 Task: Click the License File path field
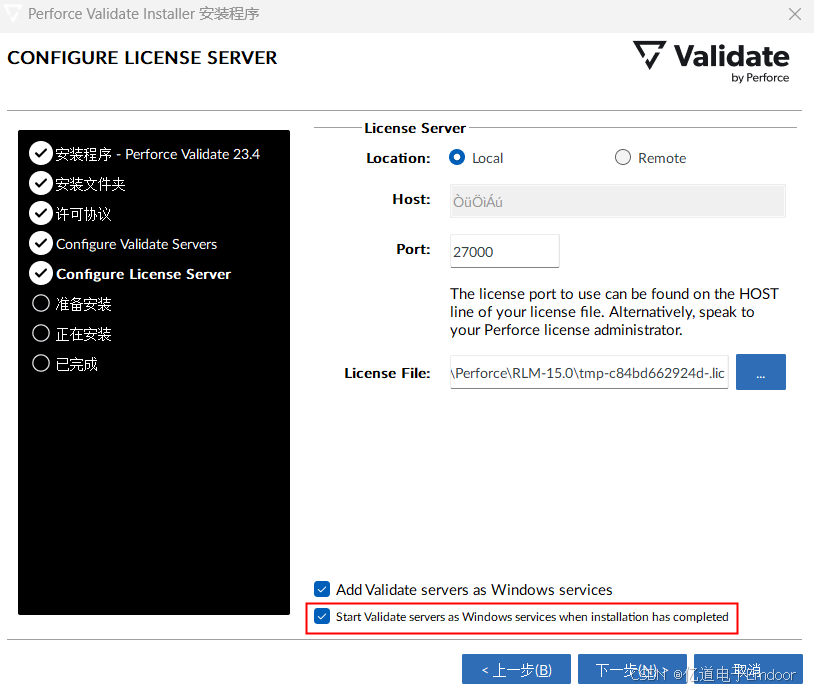click(588, 371)
